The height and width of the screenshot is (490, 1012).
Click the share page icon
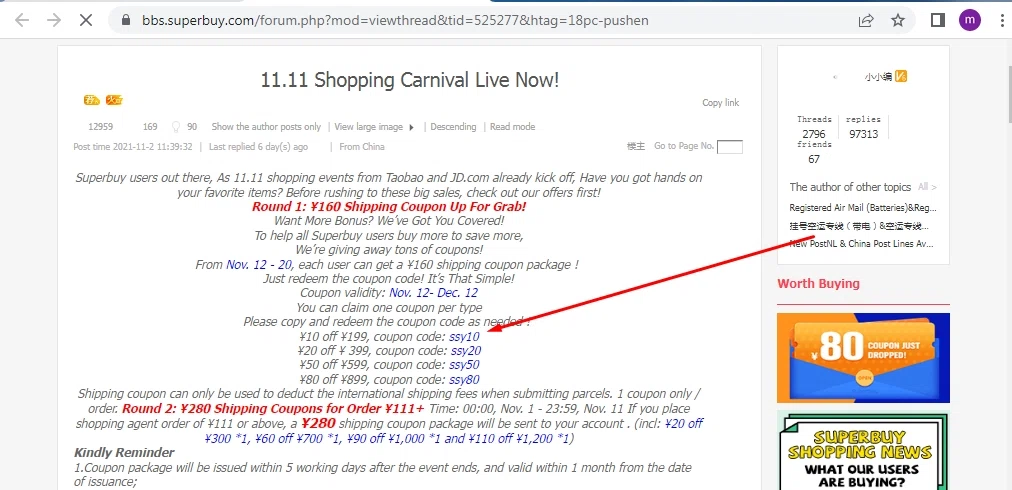(x=865, y=20)
